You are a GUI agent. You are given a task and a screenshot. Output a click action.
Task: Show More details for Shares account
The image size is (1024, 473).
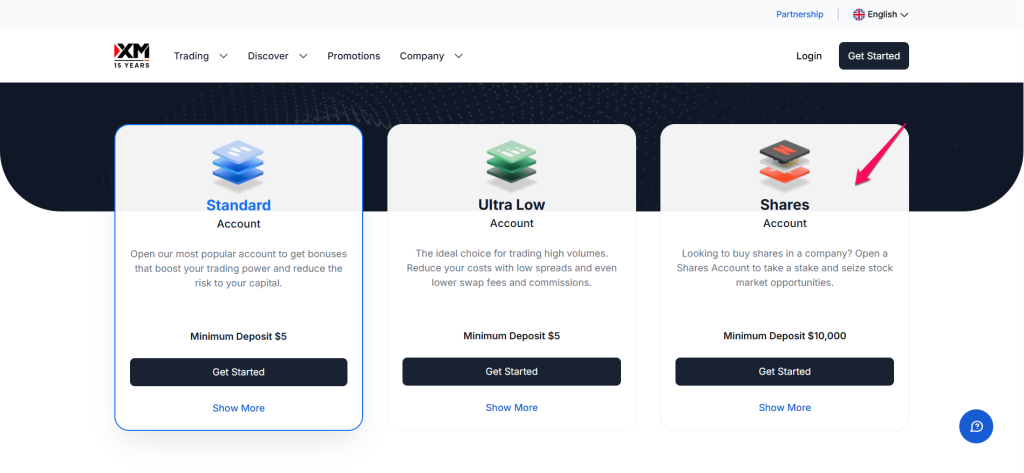point(784,408)
